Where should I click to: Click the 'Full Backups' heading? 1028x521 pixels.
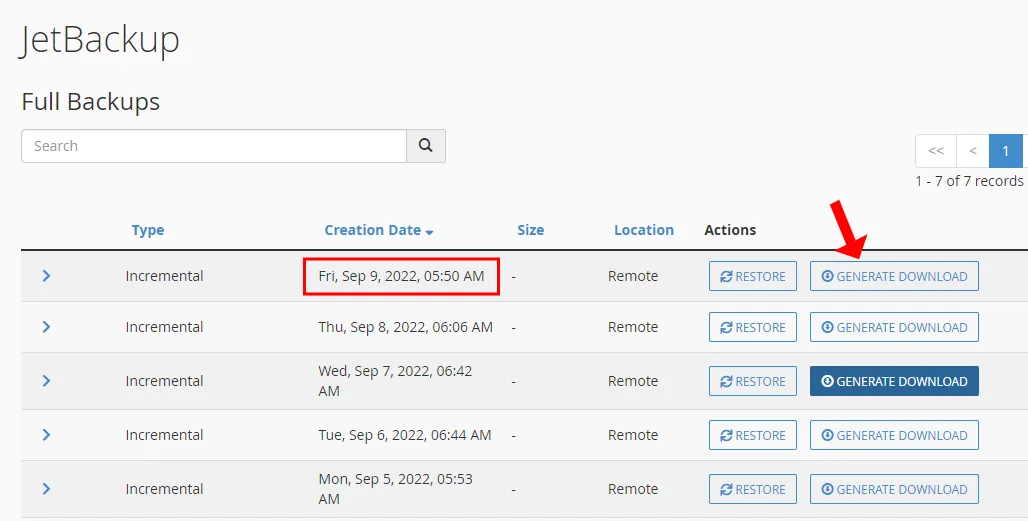[90, 102]
